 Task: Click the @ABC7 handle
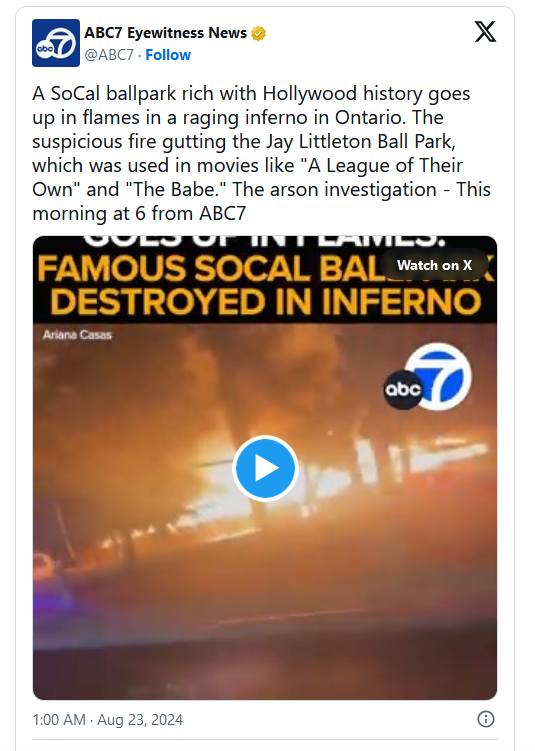tap(109, 55)
